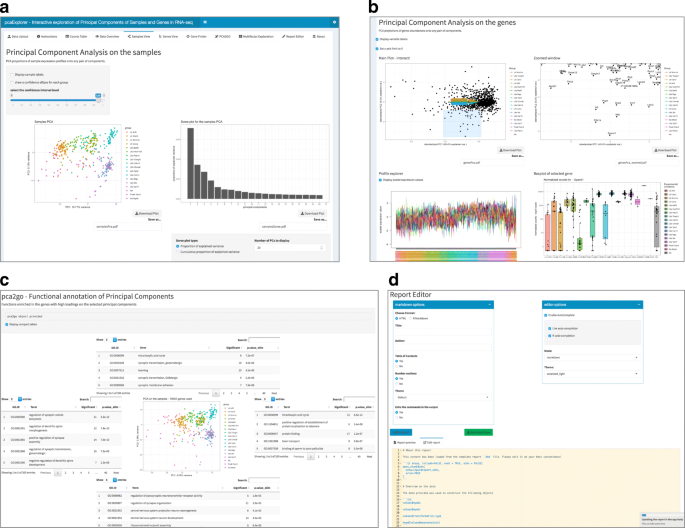Open the Data Upload tab in panel a
Screen dimensions: 685x528
click(18, 37)
